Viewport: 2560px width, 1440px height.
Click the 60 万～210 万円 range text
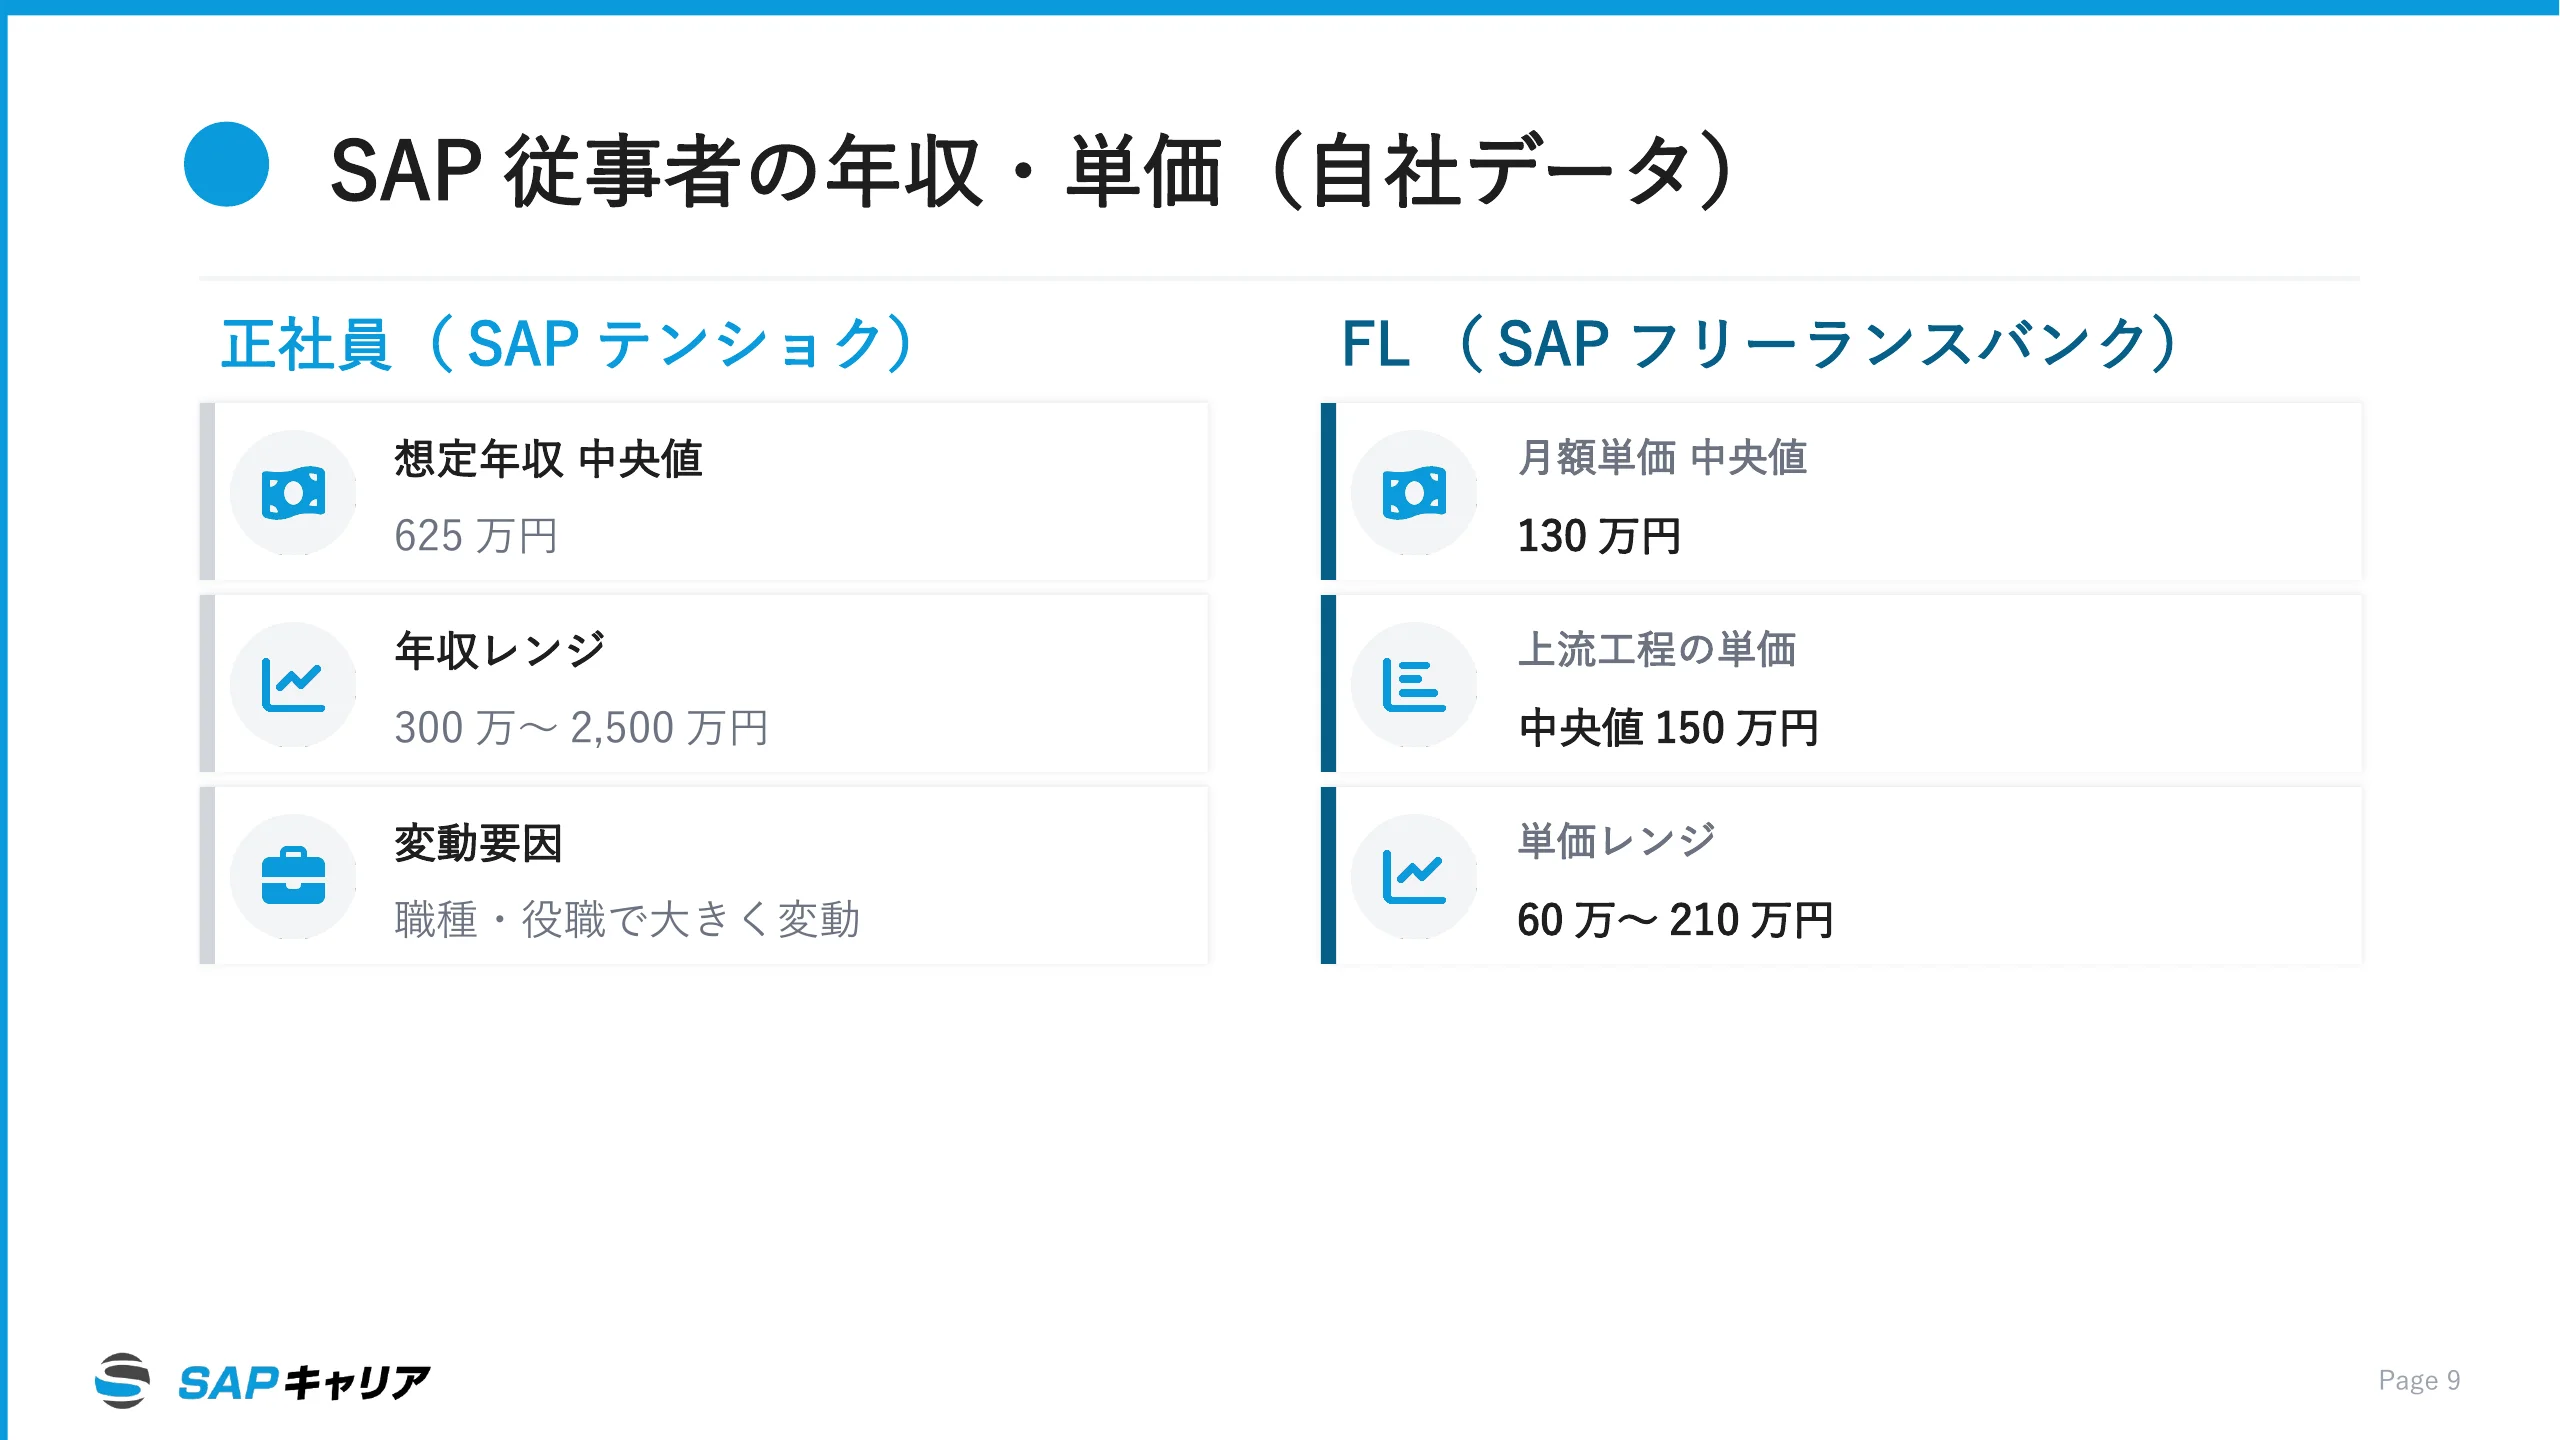(x=1675, y=920)
